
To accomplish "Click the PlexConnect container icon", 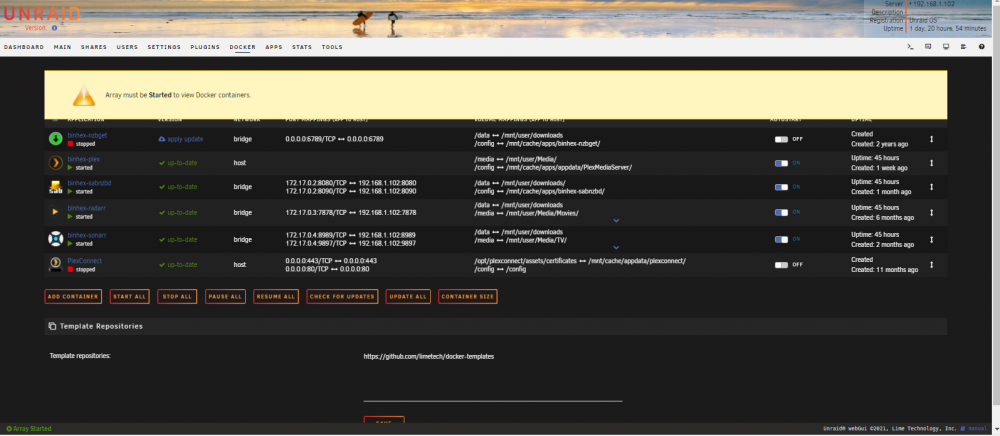I will (55, 265).
